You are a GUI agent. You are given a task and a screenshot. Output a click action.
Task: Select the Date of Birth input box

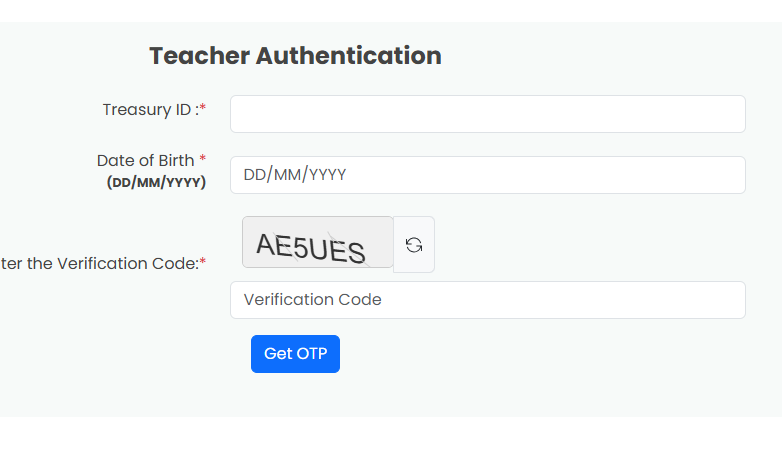pos(487,175)
